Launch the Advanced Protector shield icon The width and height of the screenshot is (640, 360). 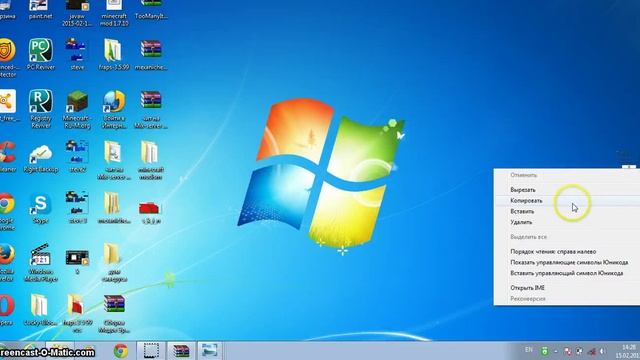point(7,57)
